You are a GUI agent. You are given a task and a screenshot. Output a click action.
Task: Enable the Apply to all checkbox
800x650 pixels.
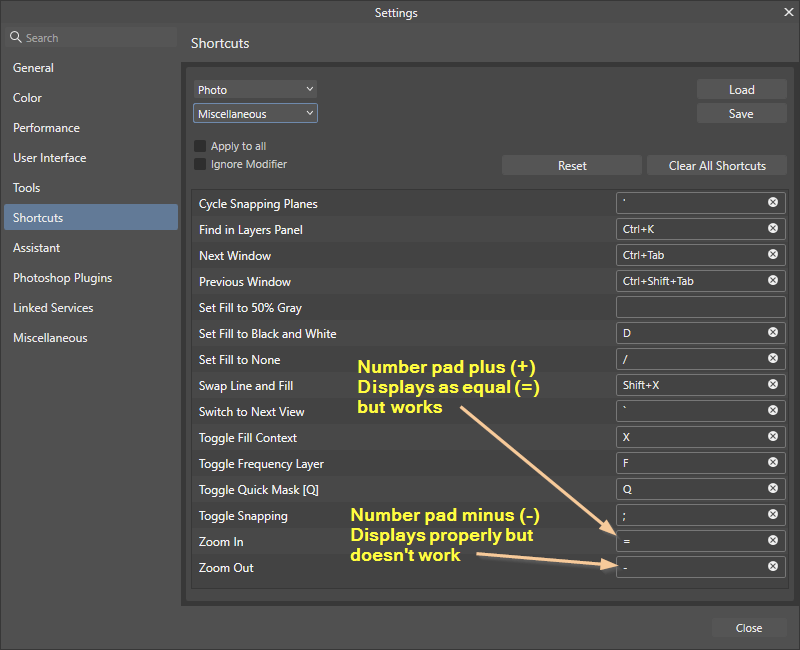(201, 144)
